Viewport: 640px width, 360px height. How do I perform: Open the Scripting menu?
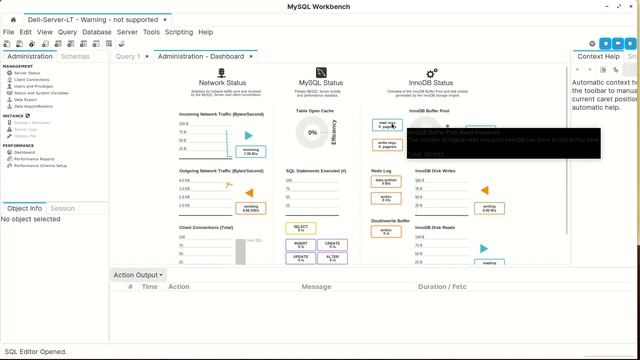click(179, 32)
